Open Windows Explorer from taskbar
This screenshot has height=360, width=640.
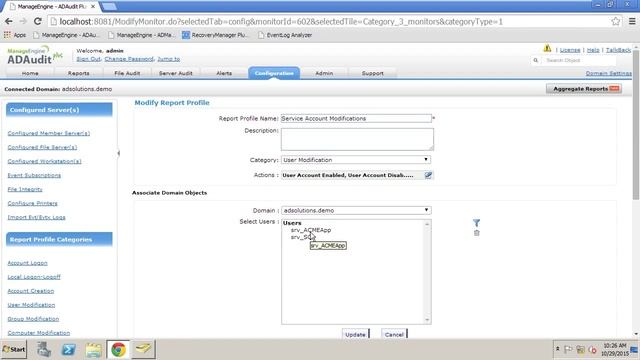93,350
